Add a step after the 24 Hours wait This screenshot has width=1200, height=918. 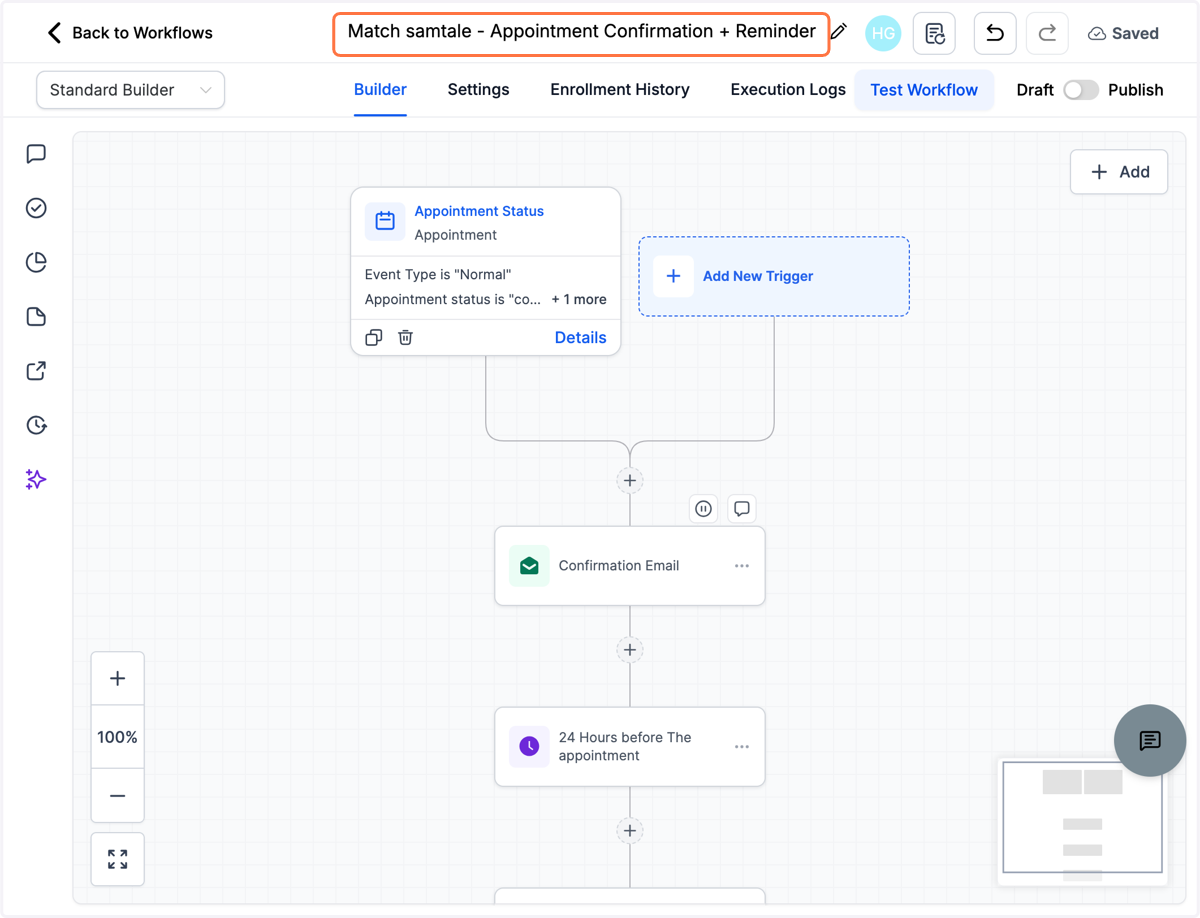tap(630, 831)
